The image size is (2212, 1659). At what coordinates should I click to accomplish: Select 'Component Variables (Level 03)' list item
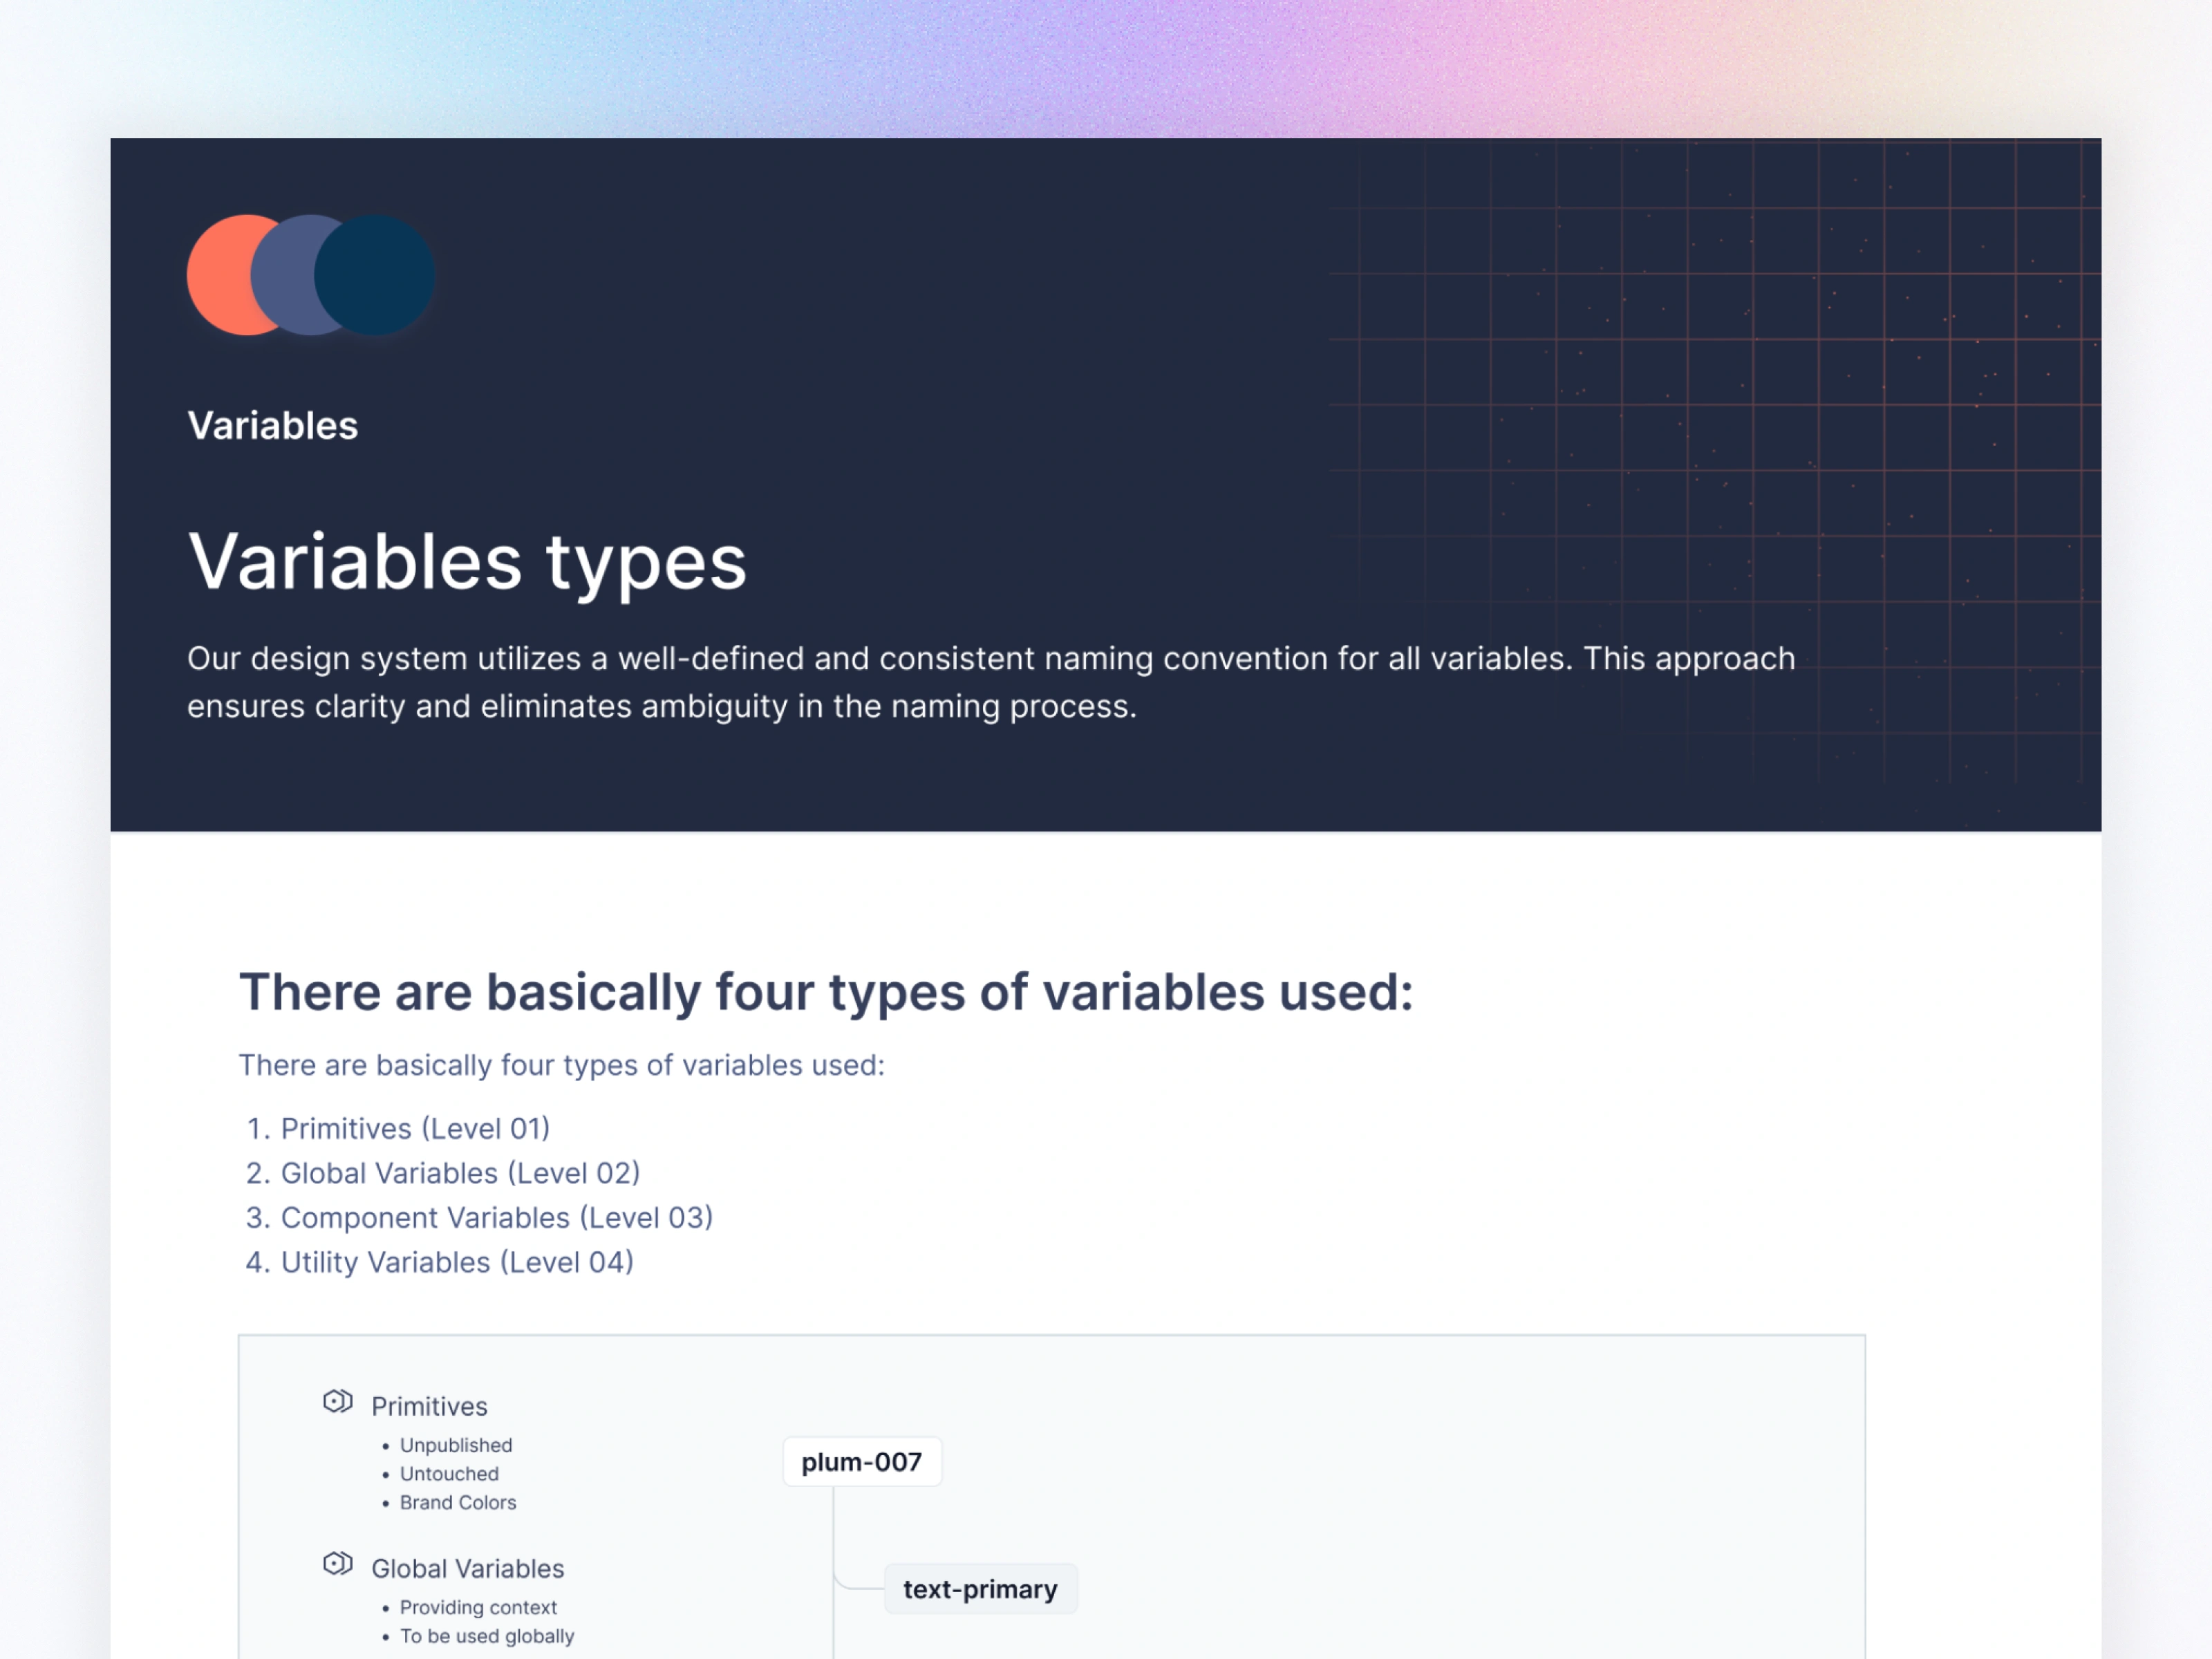click(x=496, y=1217)
